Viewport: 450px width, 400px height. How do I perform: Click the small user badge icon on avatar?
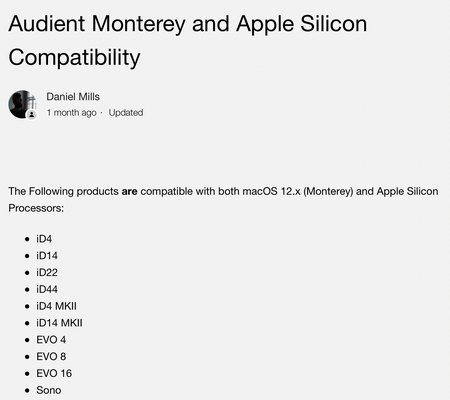pyautogui.click(x=32, y=115)
